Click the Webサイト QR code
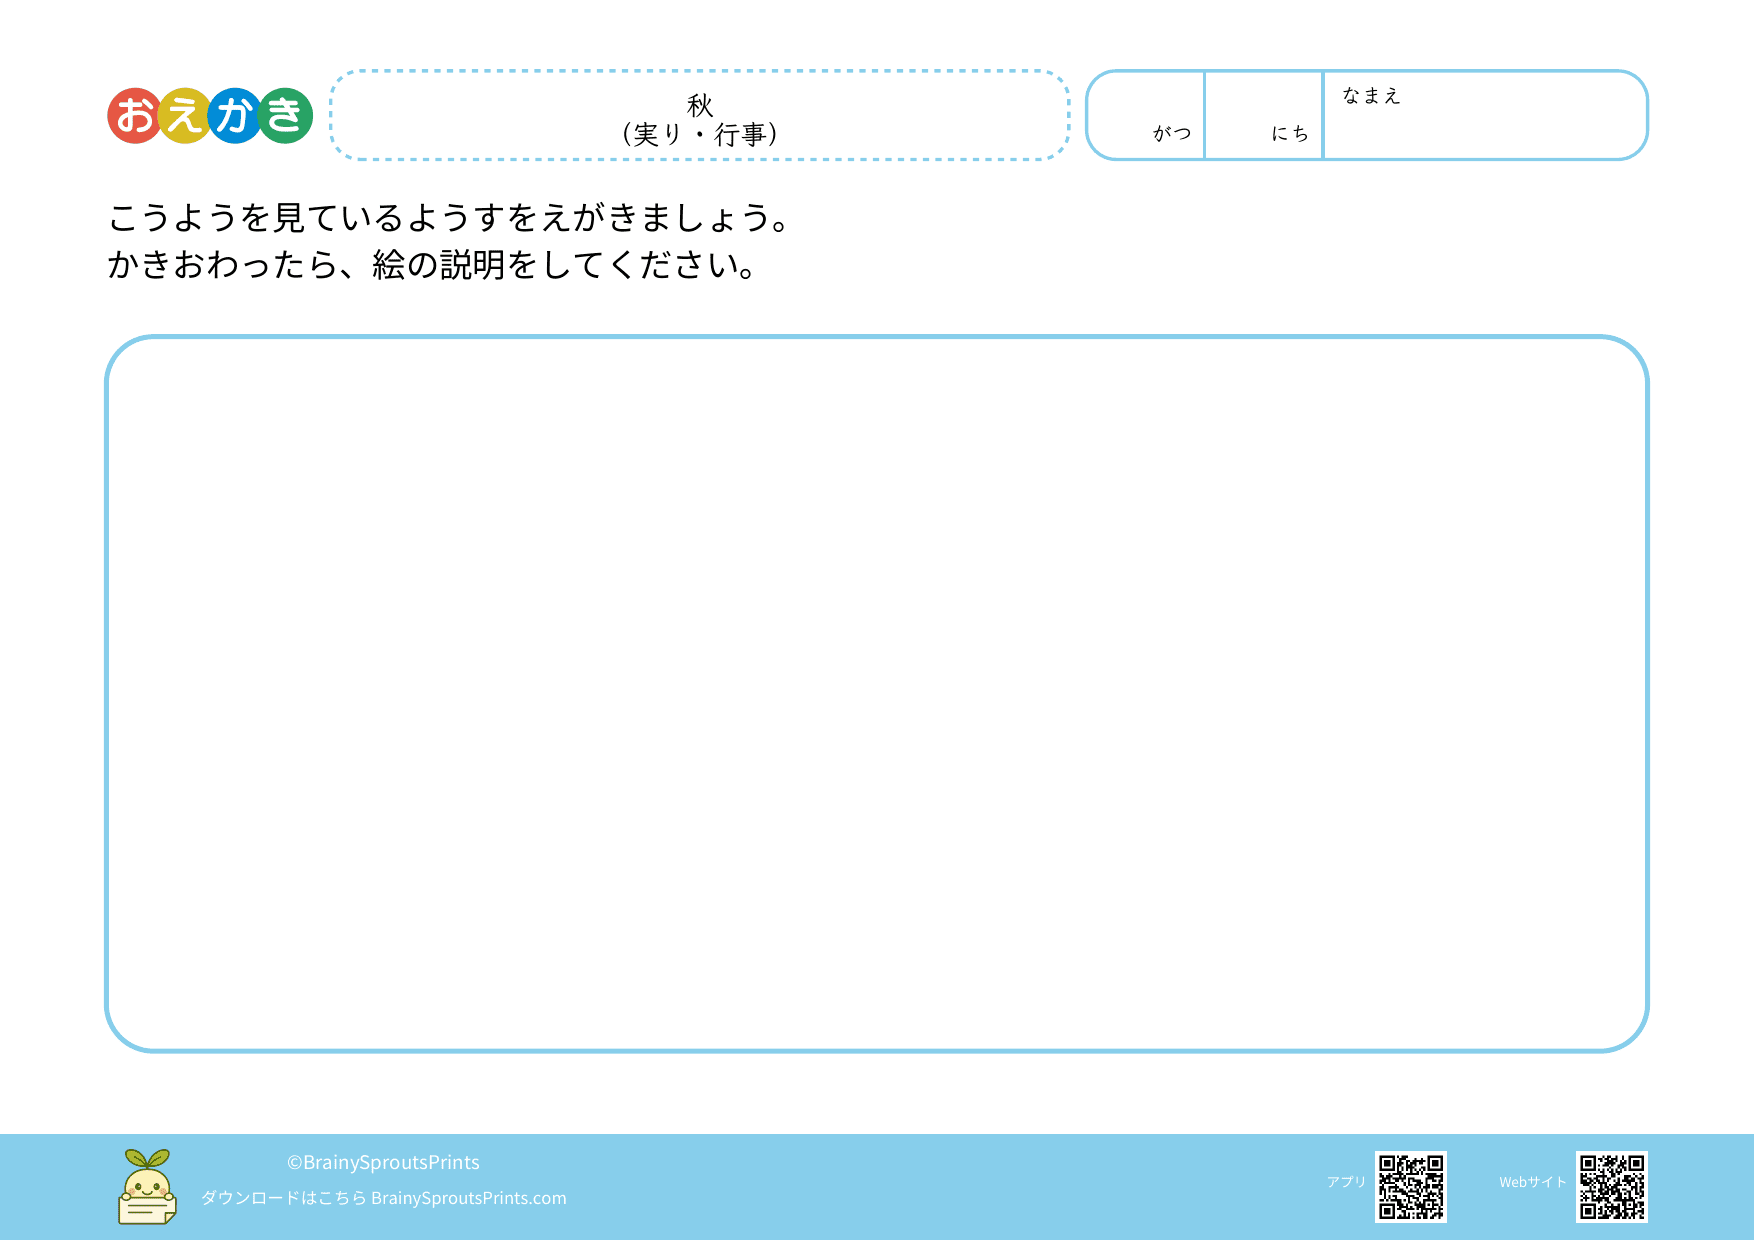This screenshot has height=1241, width=1754. click(1611, 1187)
